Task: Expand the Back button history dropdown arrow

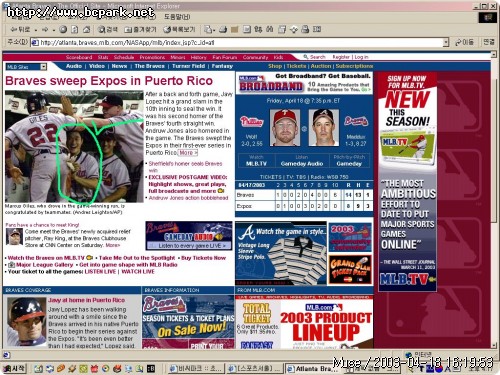Action: pyautogui.click(x=35, y=30)
